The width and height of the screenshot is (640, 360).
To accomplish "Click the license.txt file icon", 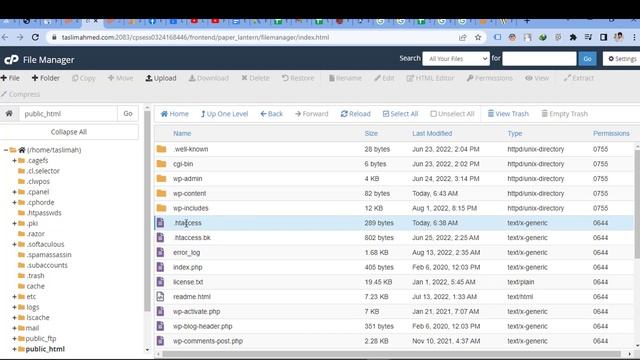I will pos(160,282).
